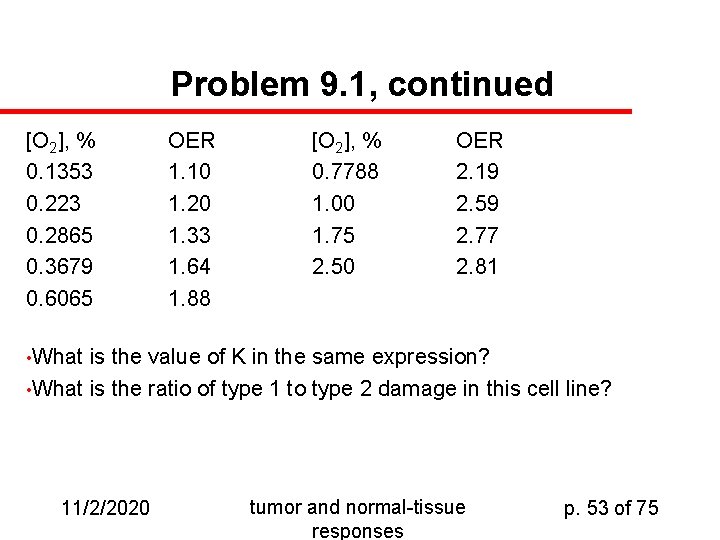
Task: Select the second '[O2], %' column header
Action: point(346,141)
